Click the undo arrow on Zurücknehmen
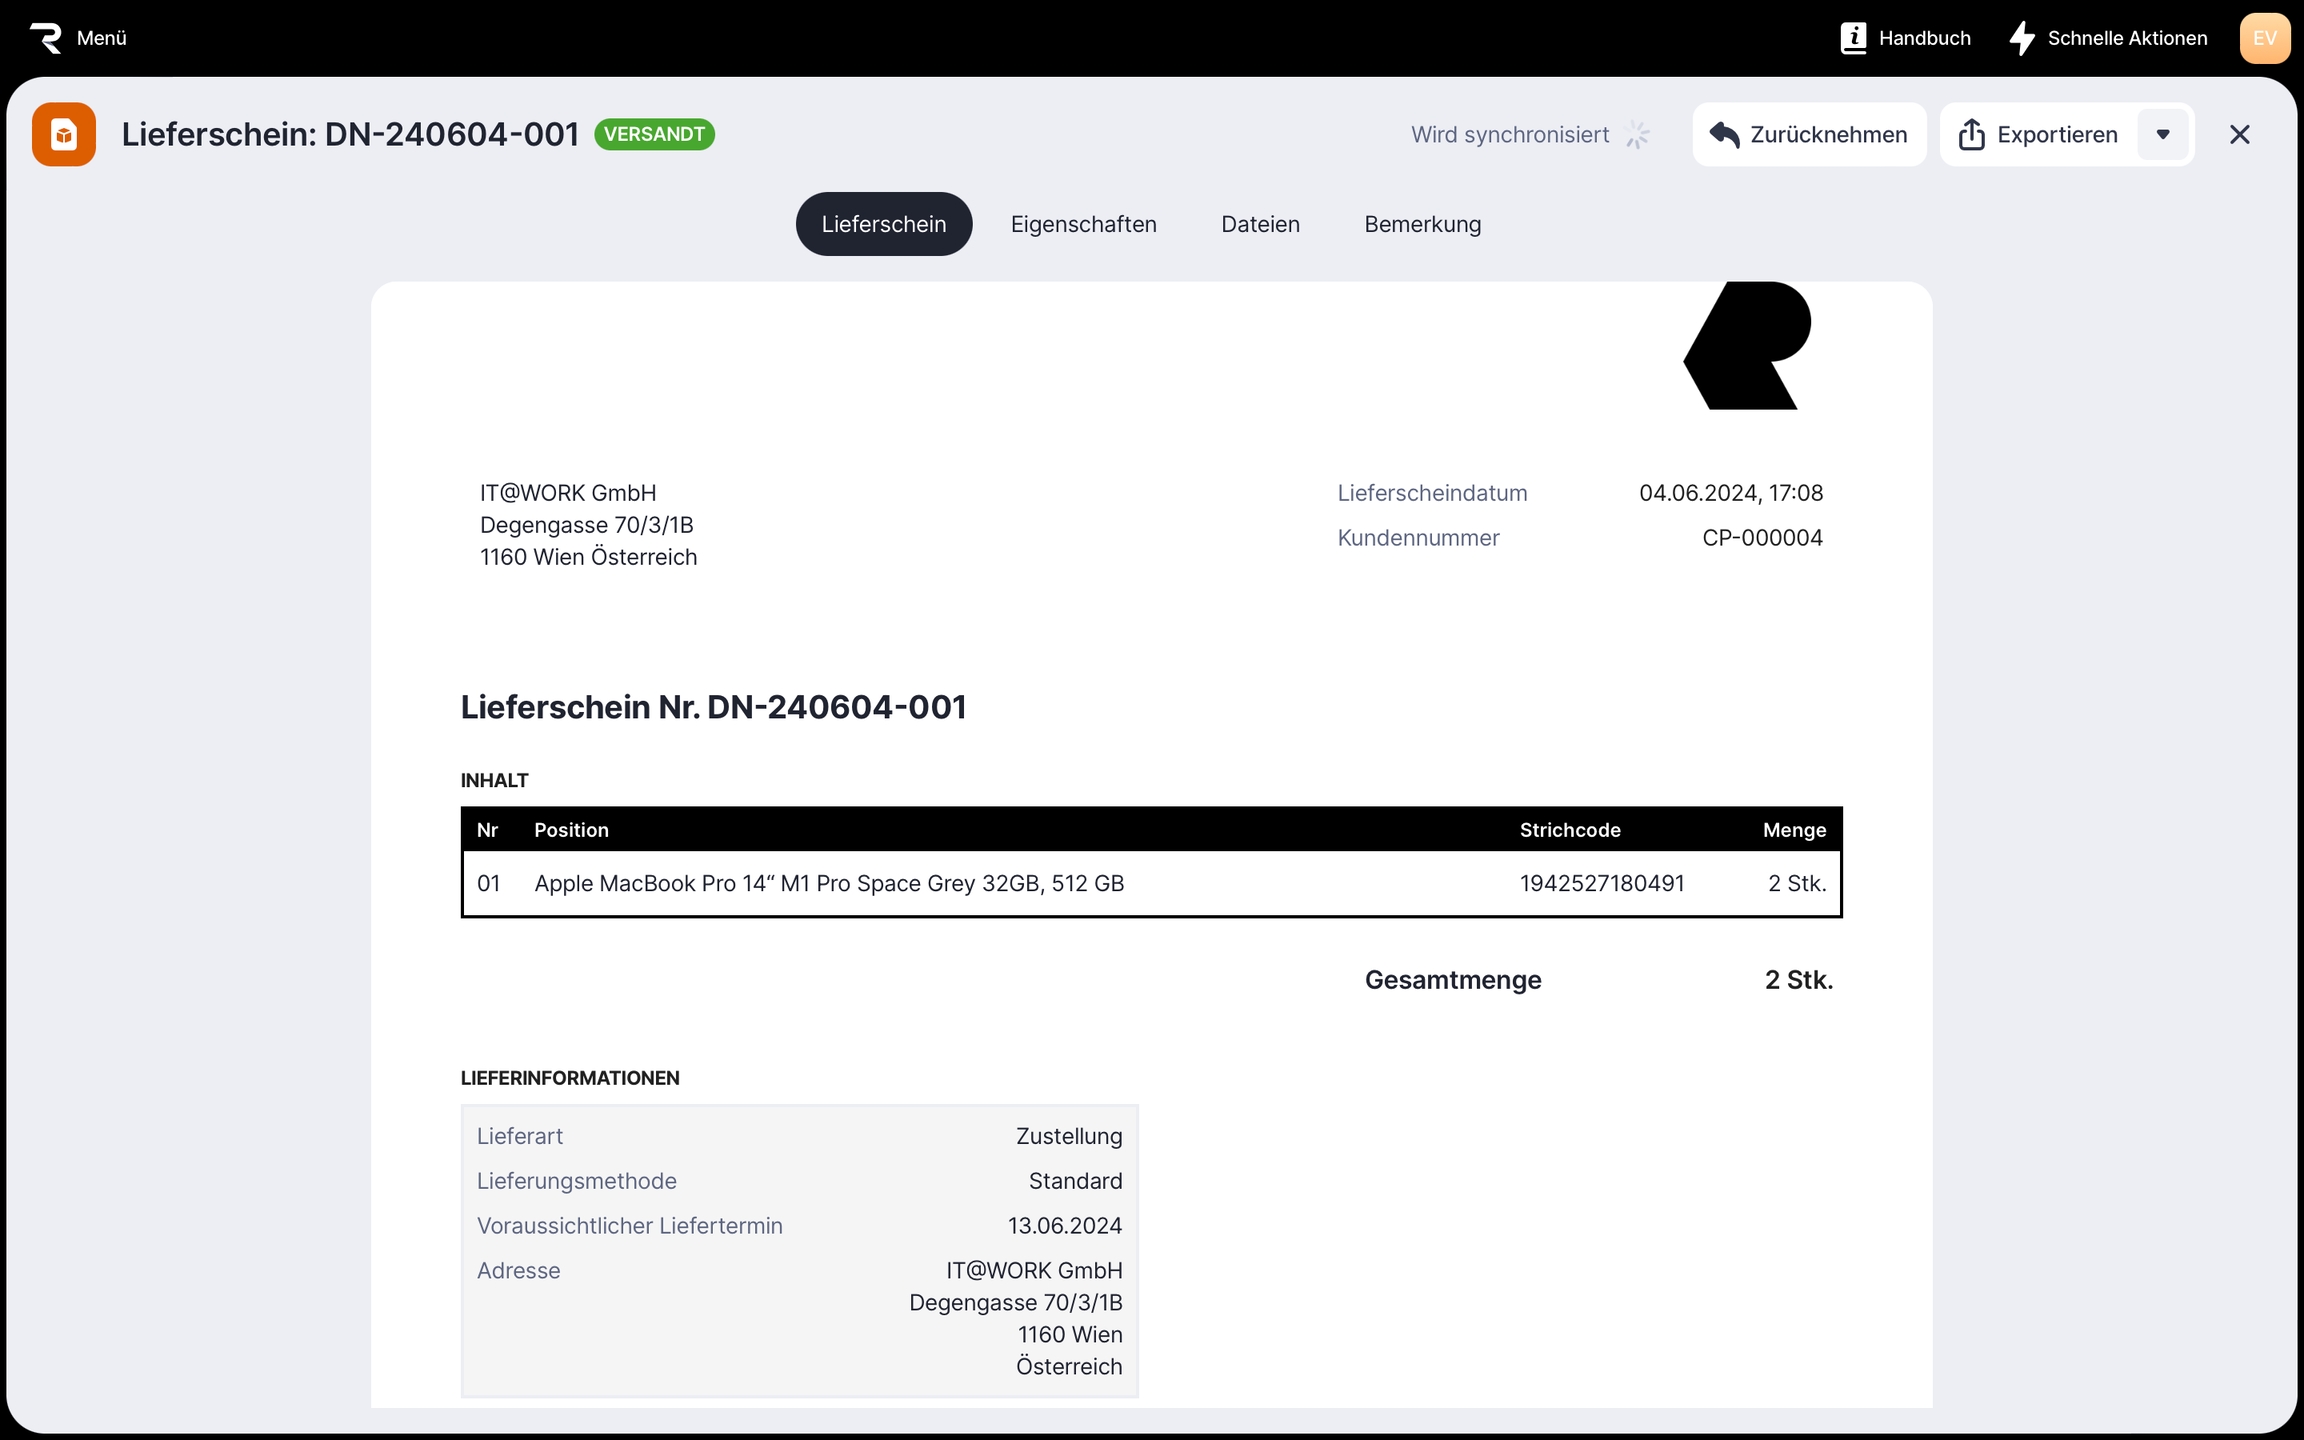Viewport: 2304px width, 1440px height. click(x=1724, y=135)
